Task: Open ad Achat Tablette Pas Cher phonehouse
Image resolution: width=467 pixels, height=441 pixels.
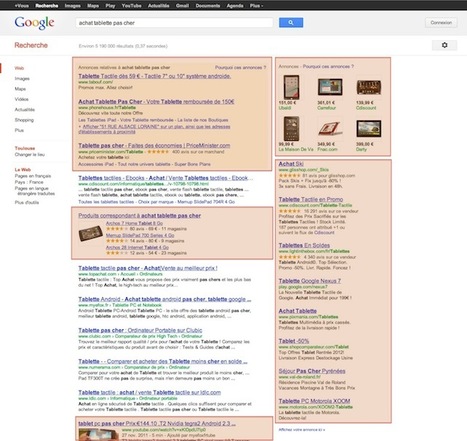Action: (156, 101)
